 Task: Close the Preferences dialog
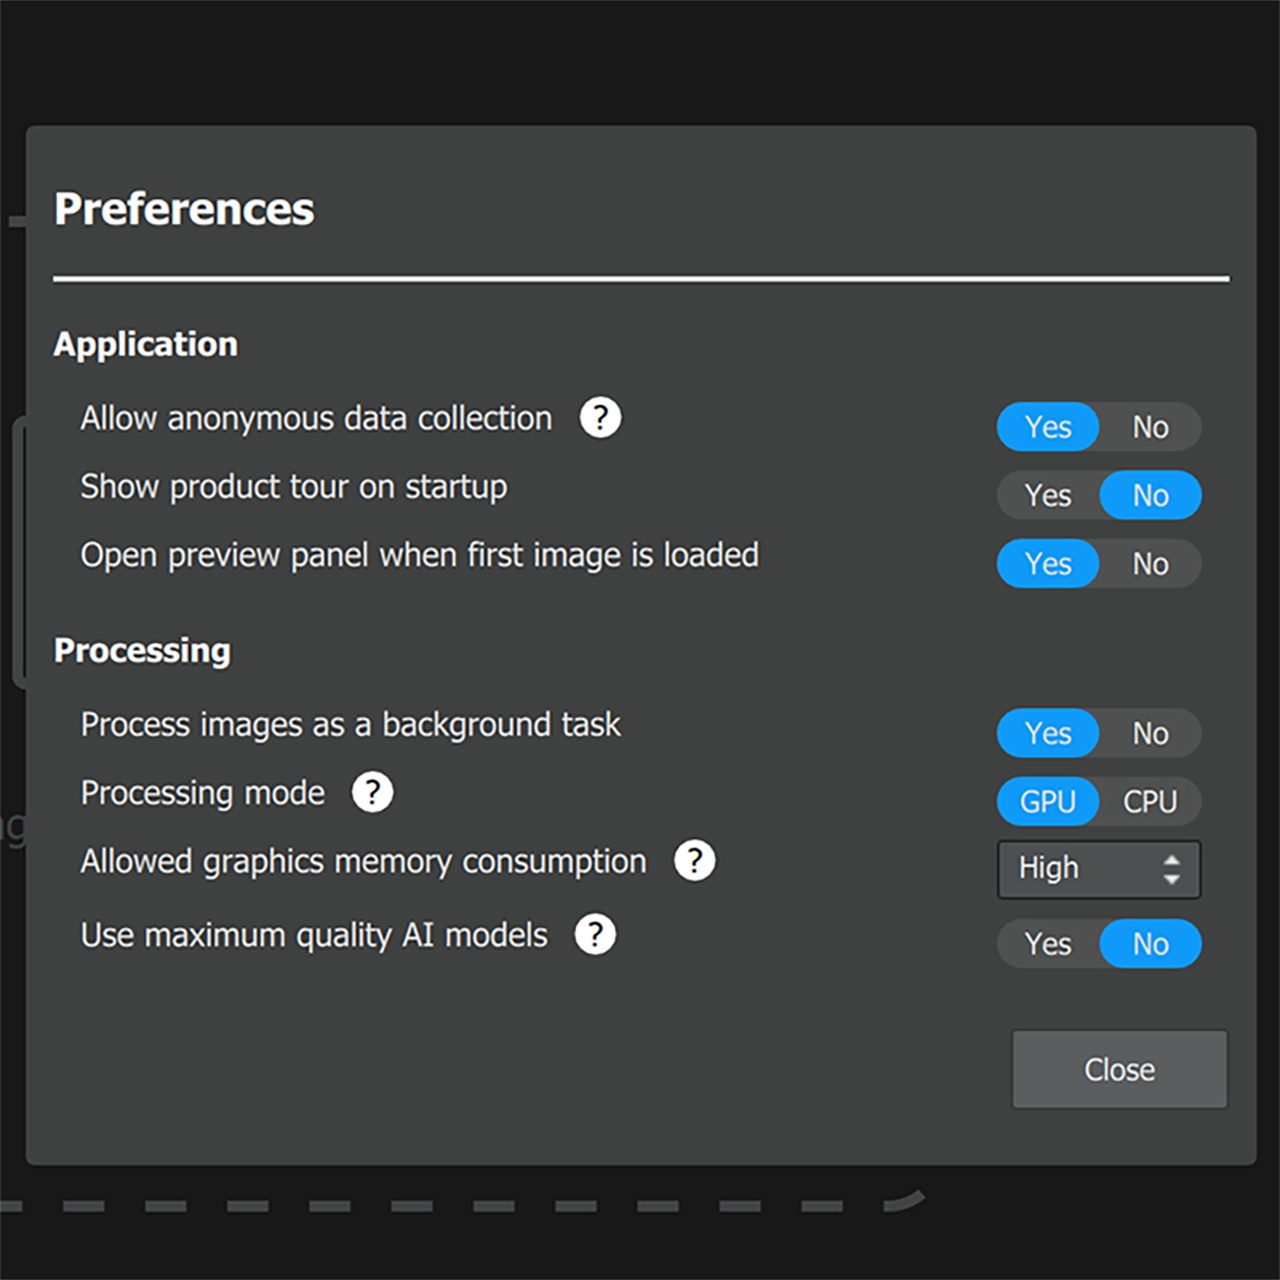(1119, 1070)
